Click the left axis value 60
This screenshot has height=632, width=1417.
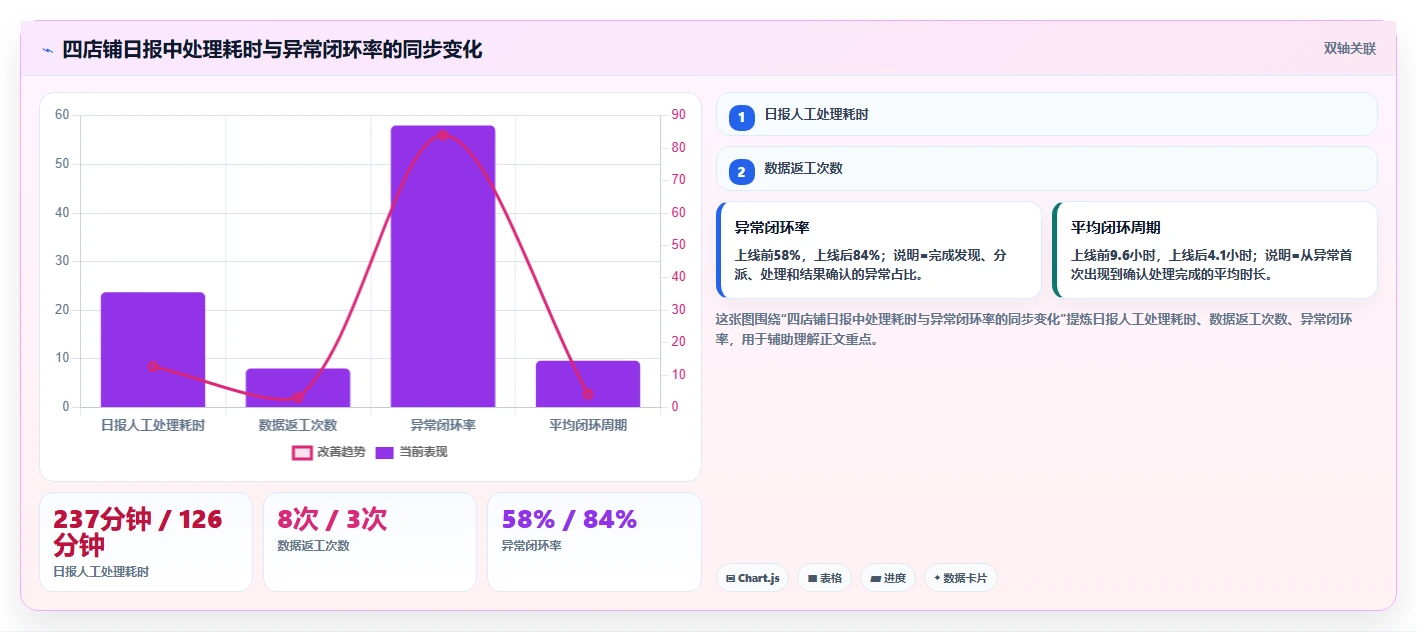pos(62,115)
